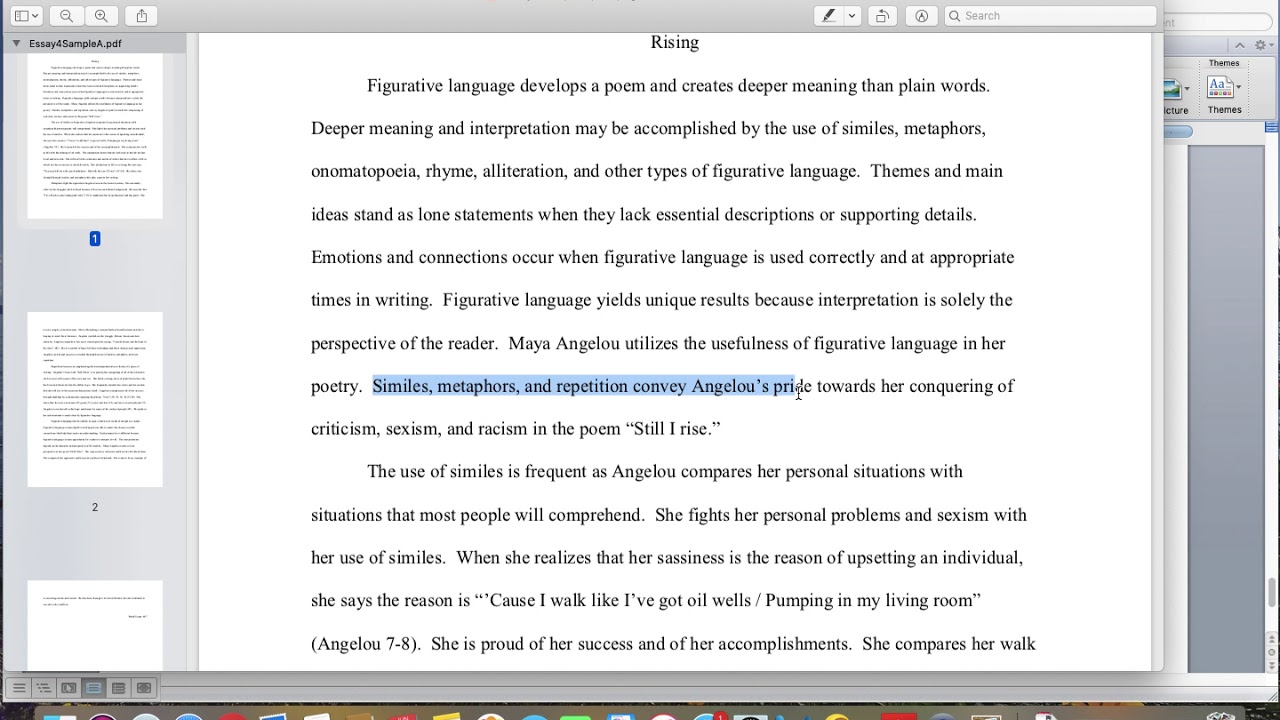Click the word "onomatopoeia" in the essay
The height and width of the screenshot is (720, 1280).
click(364, 171)
